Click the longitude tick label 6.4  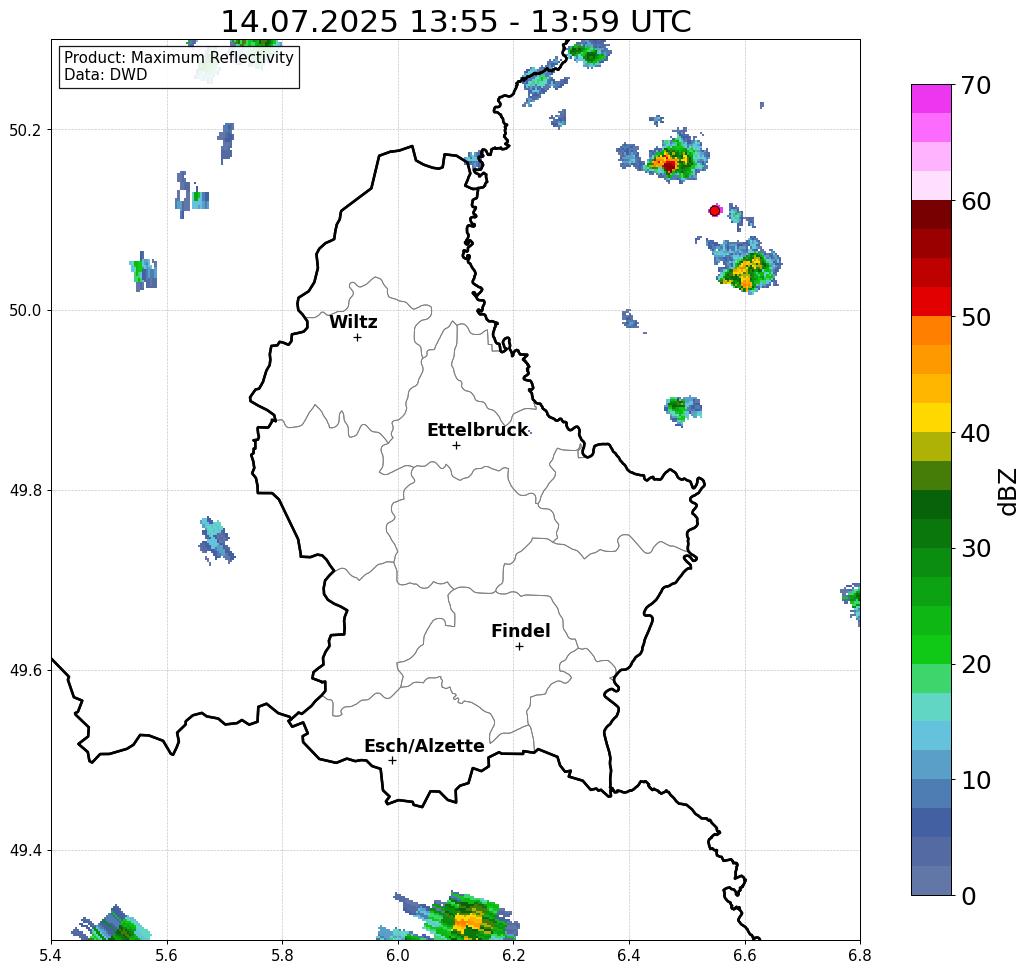(x=629, y=955)
